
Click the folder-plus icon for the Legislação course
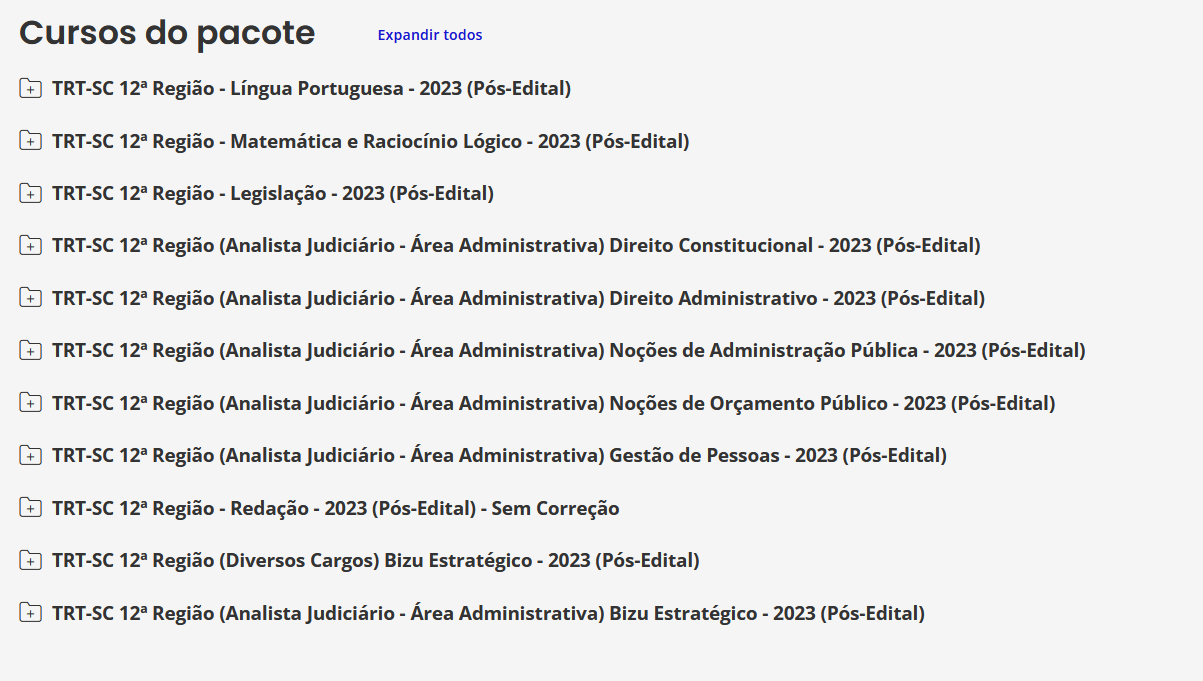(x=30, y=193)
